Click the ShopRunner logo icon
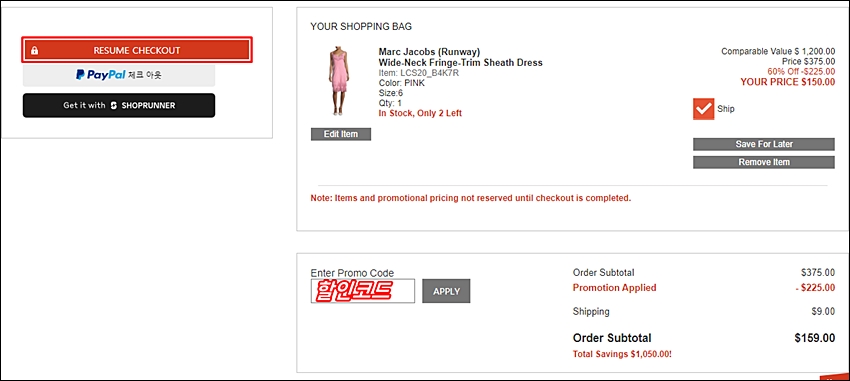850x381 pixels. click(x=114, y=106)
